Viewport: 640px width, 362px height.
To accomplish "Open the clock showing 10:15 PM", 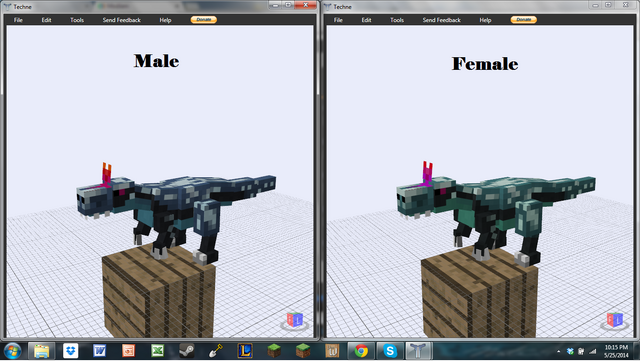I will pos(616,351).
